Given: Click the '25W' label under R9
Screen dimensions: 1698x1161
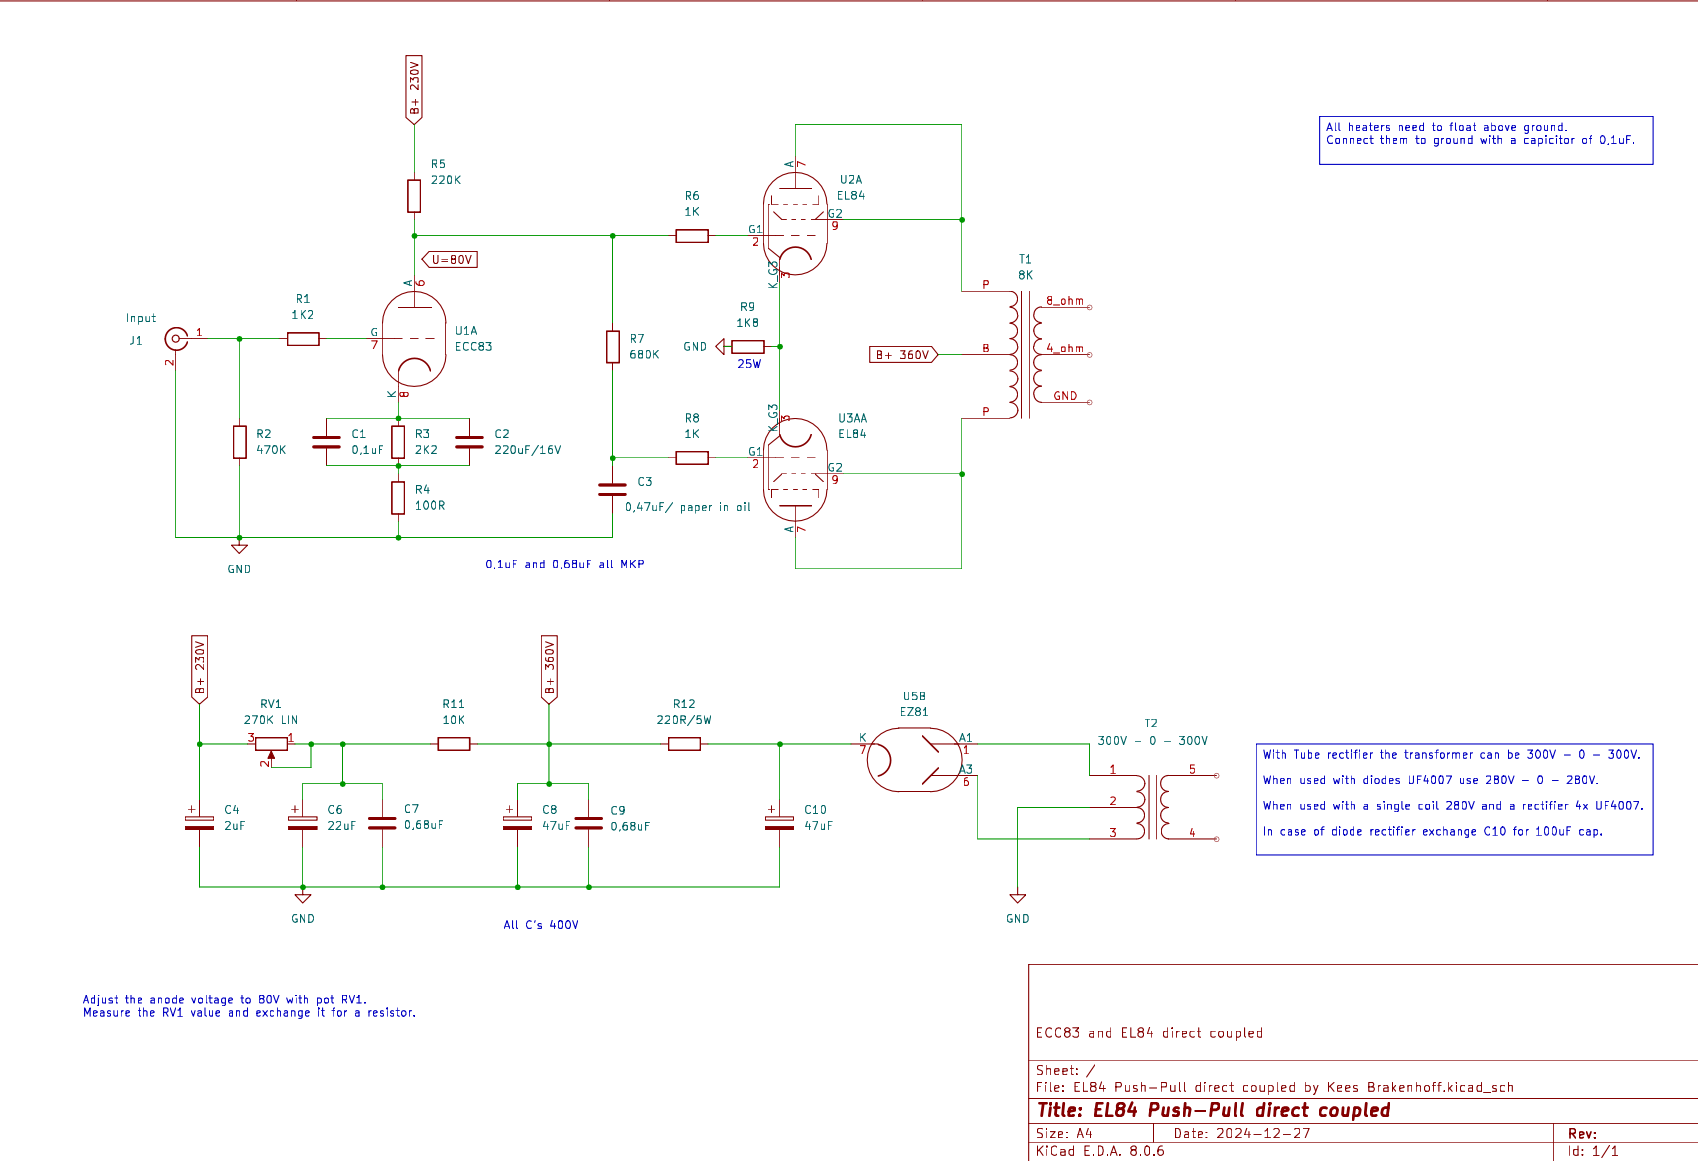Looking at the screenshot, I should coord(749,364).
